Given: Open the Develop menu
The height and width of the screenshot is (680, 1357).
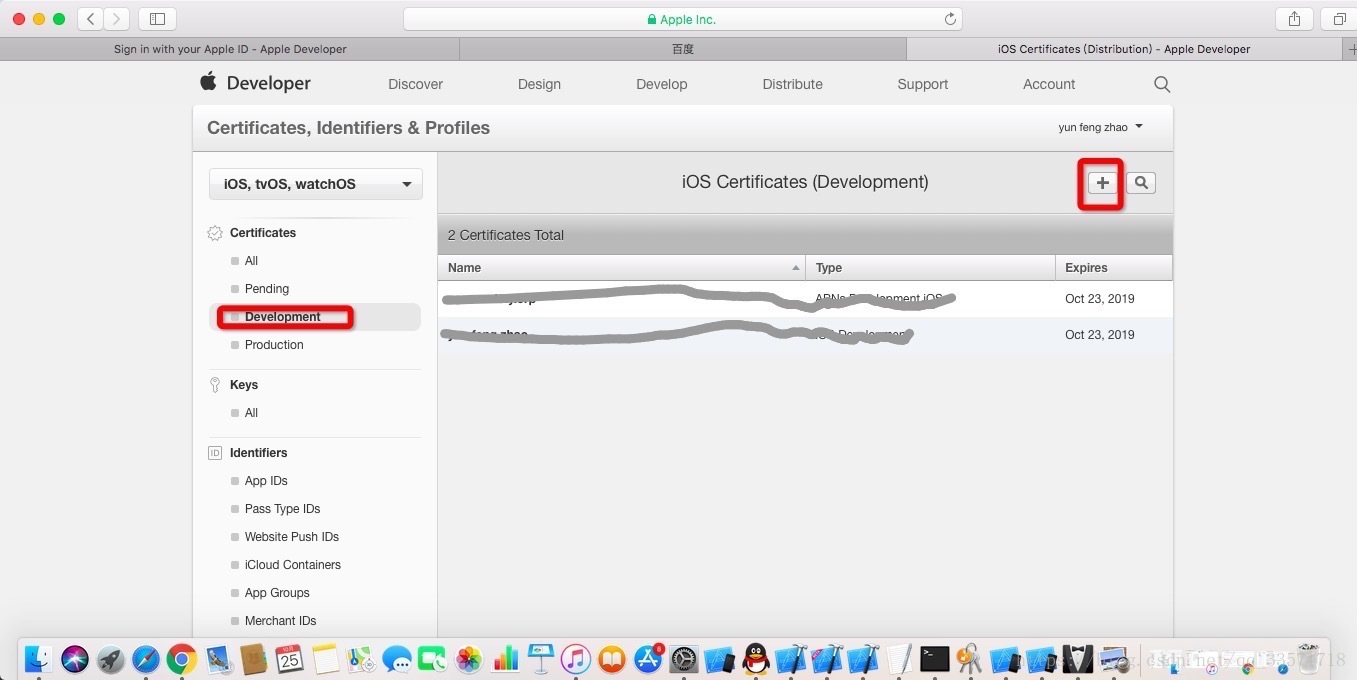Looking at the screenshot, I should pos(662,84).
